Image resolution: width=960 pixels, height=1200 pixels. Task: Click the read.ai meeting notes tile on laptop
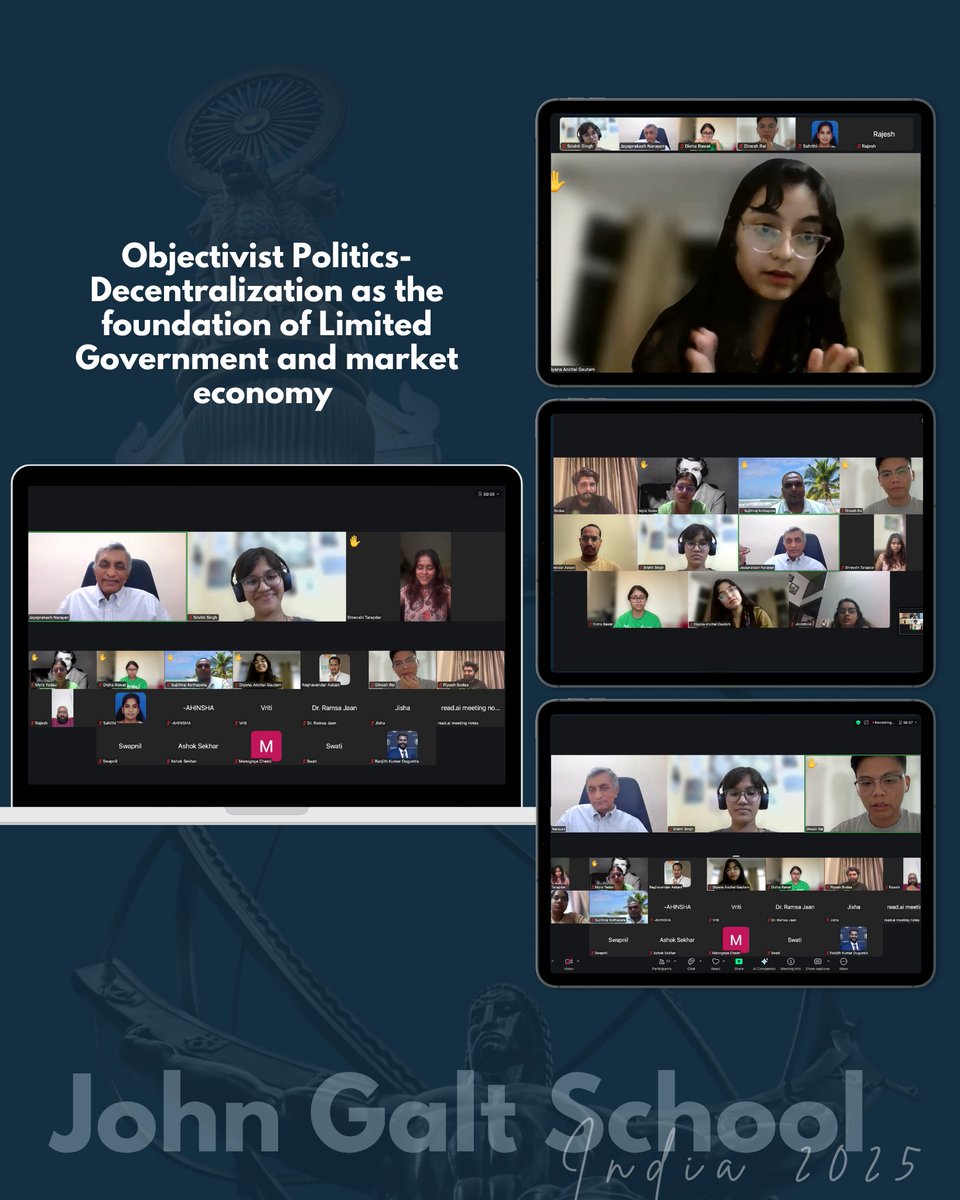pos(470,708)
